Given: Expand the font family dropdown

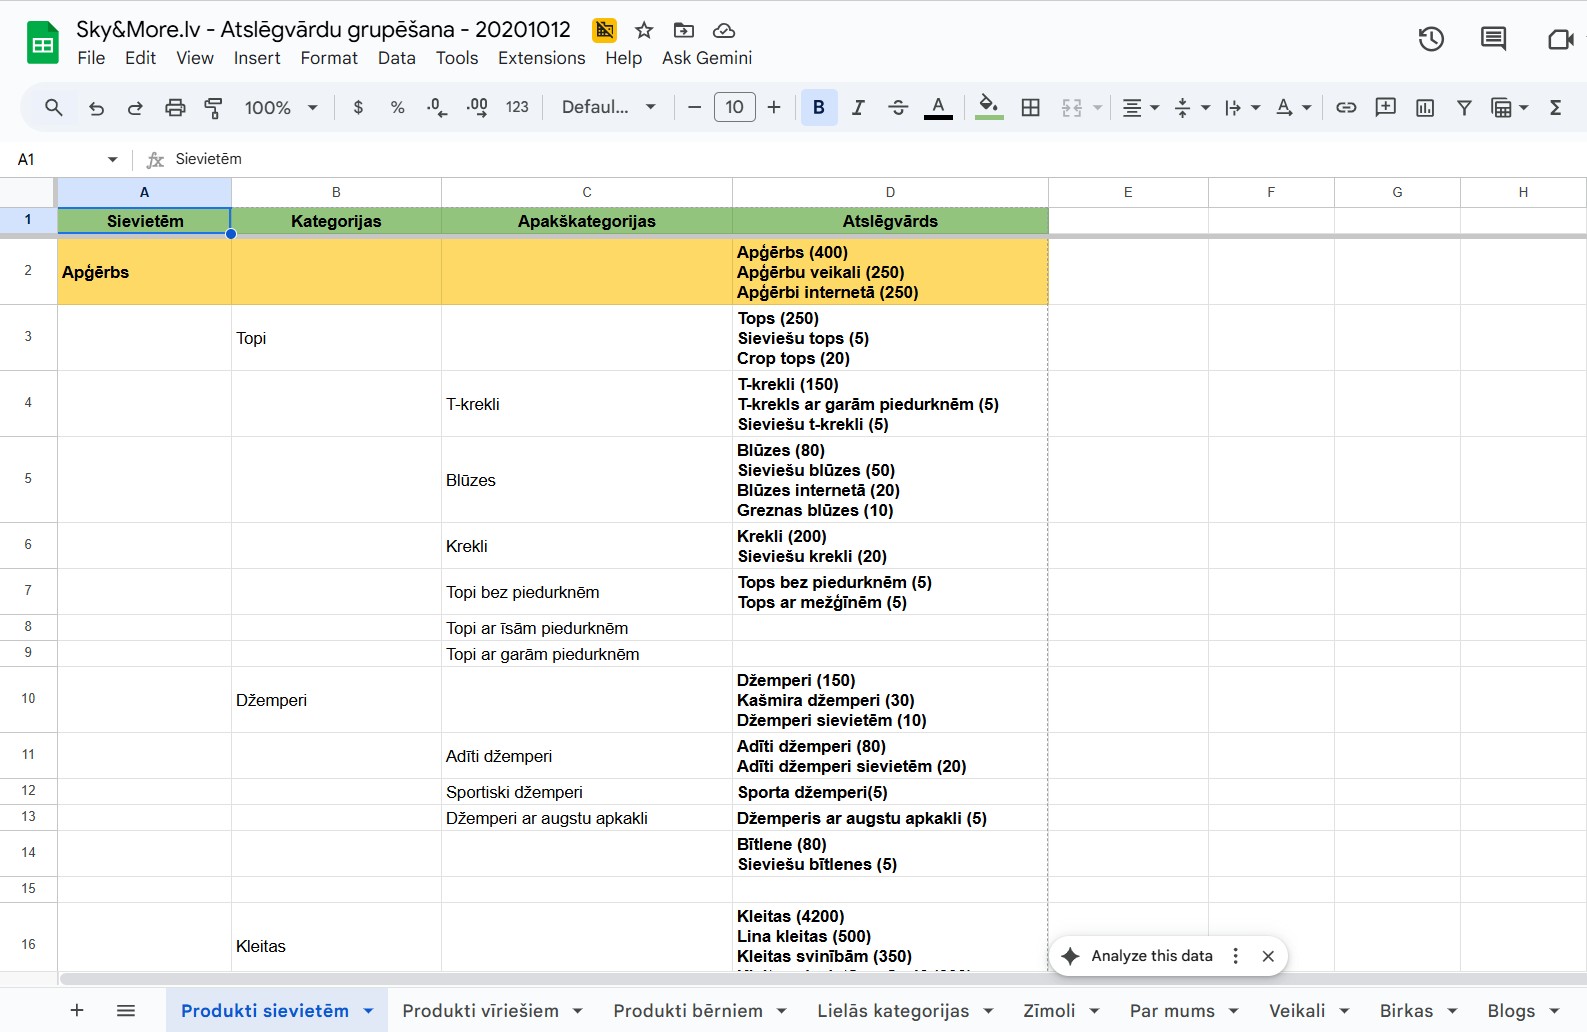Looking at the screenshot, I should (608, 108).
